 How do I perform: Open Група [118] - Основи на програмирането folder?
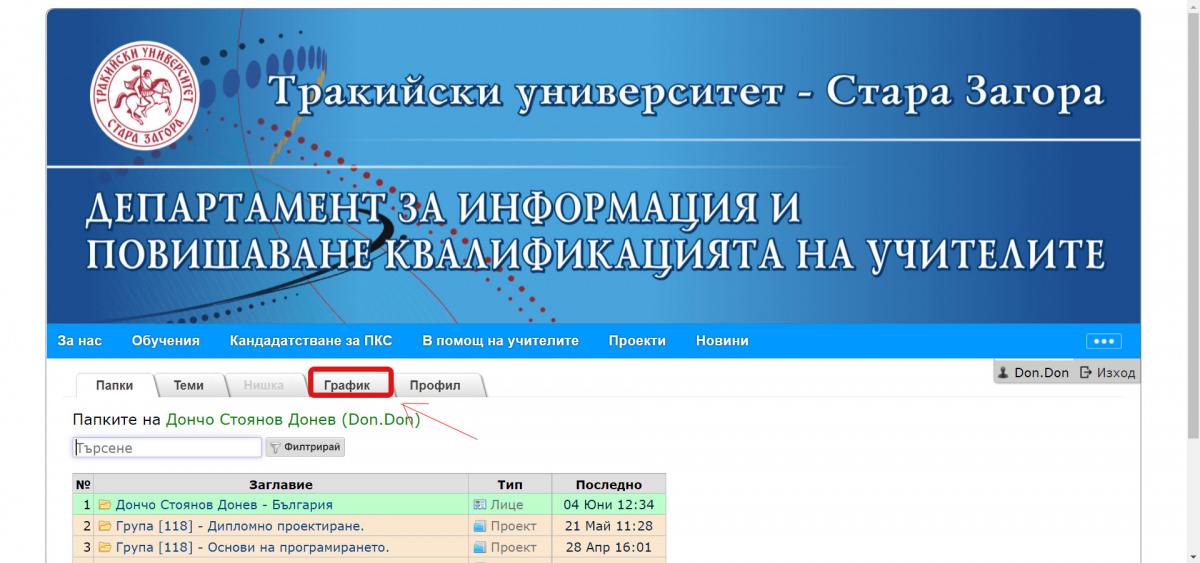point(252,547)
